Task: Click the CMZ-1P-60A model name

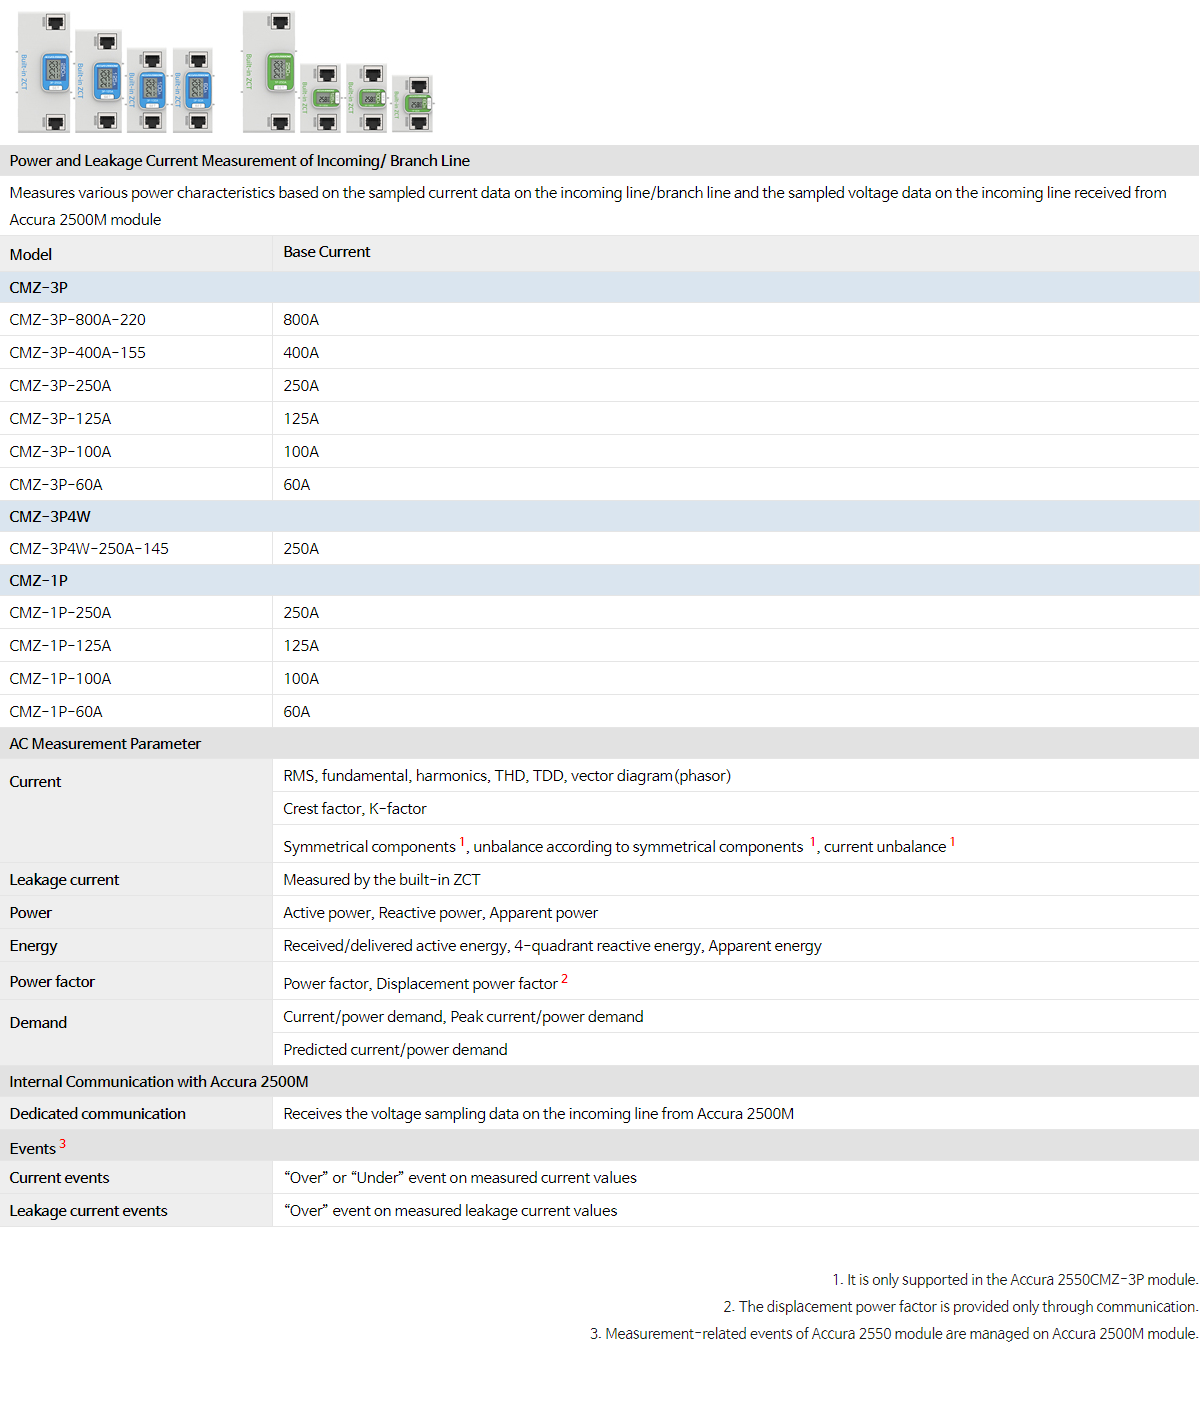Action: [x=56, y=712]
